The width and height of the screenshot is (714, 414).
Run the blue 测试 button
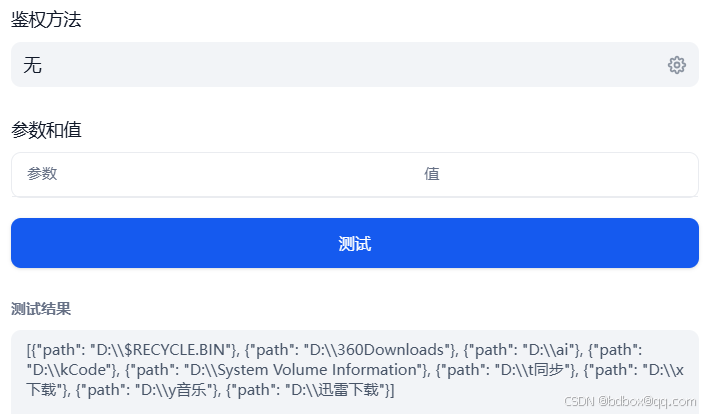[x=355, y=243]
